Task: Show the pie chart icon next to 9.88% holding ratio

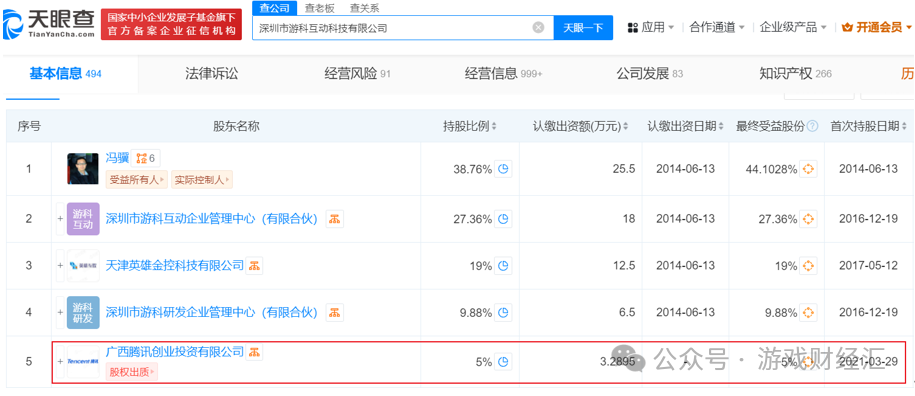Action: click(503, 313)
